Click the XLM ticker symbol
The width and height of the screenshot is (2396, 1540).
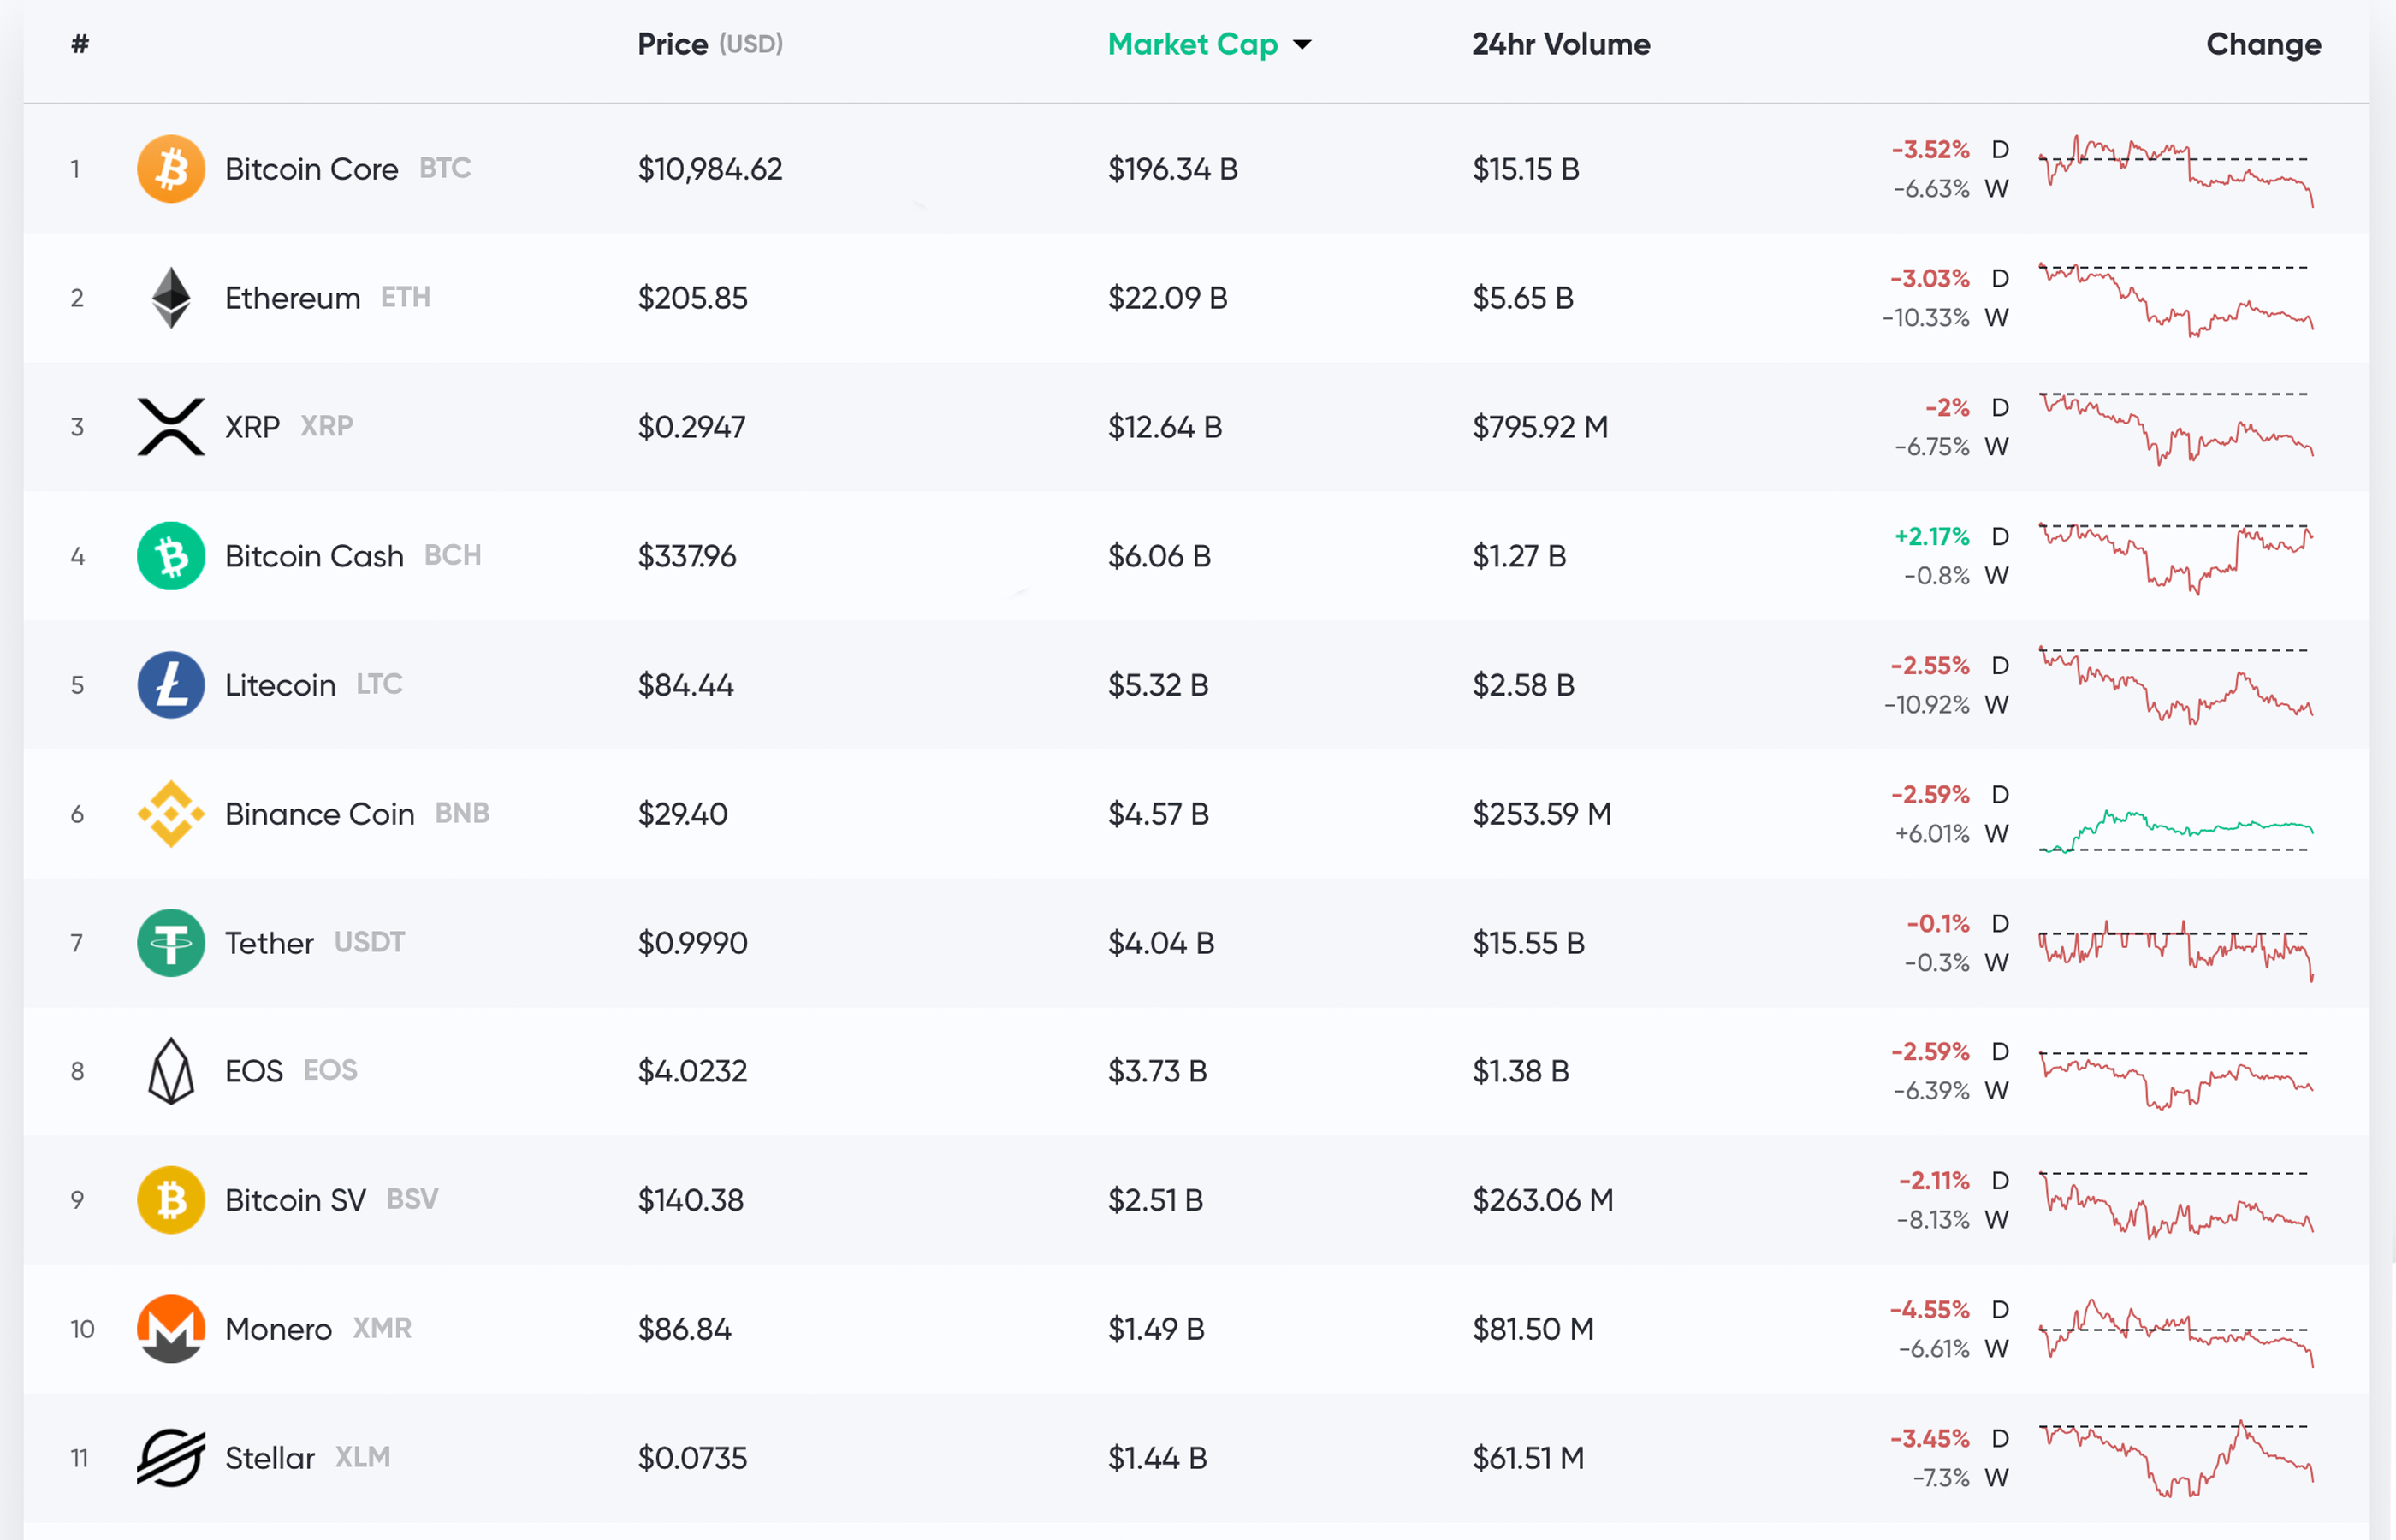point(362,1457)
